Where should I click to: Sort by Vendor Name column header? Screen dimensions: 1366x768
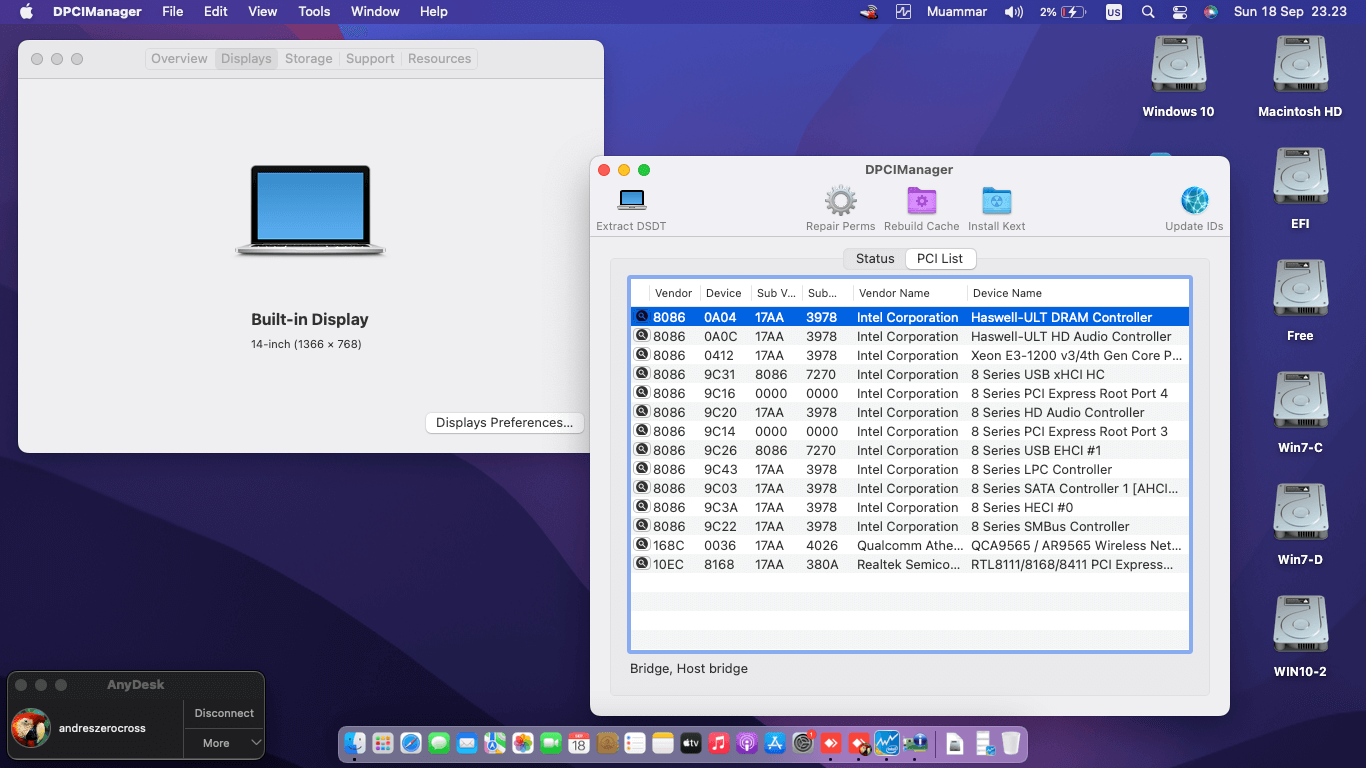[910, 293]
